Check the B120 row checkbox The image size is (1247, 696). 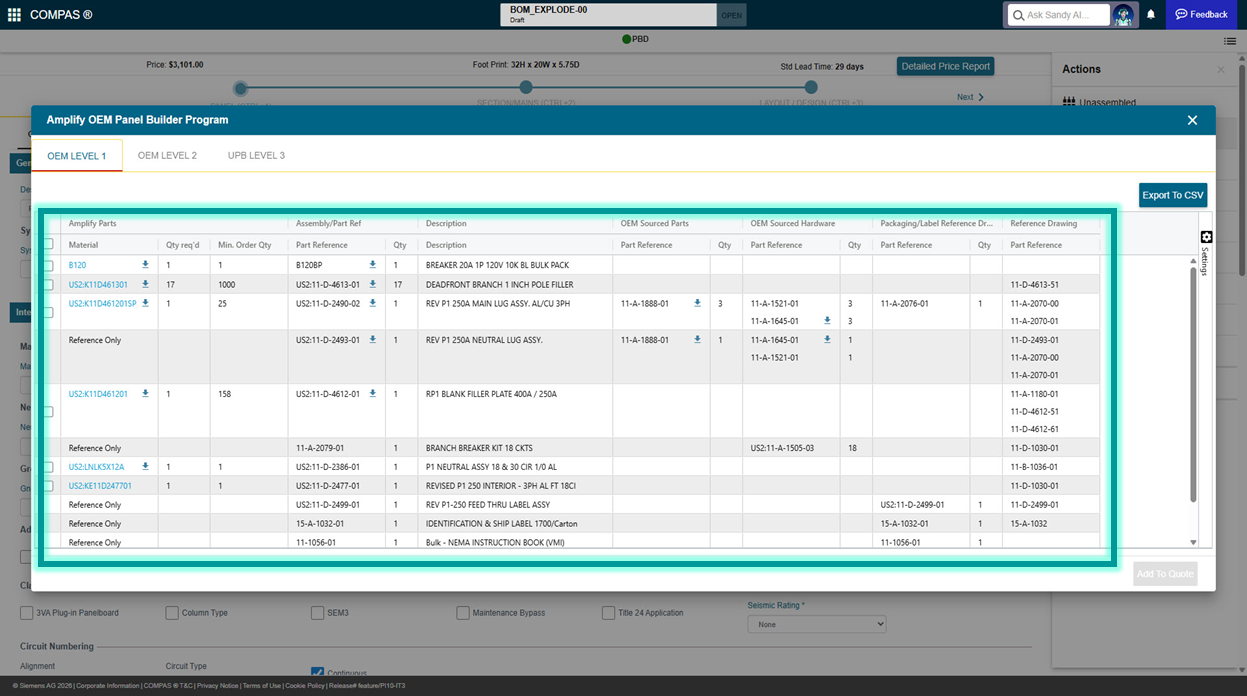(x=48, y=266)
